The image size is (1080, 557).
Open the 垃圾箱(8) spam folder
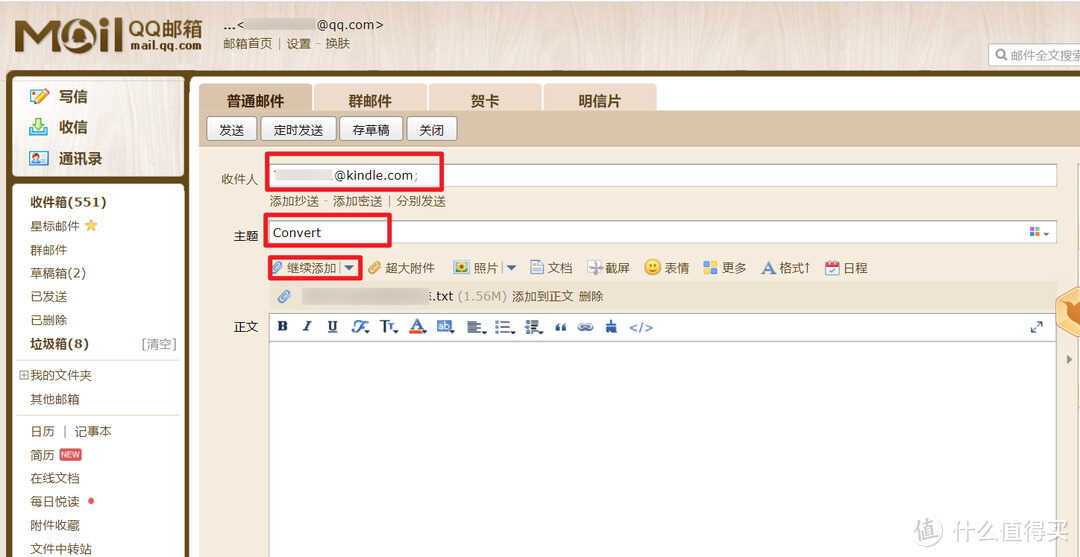[x=59, y=344]
